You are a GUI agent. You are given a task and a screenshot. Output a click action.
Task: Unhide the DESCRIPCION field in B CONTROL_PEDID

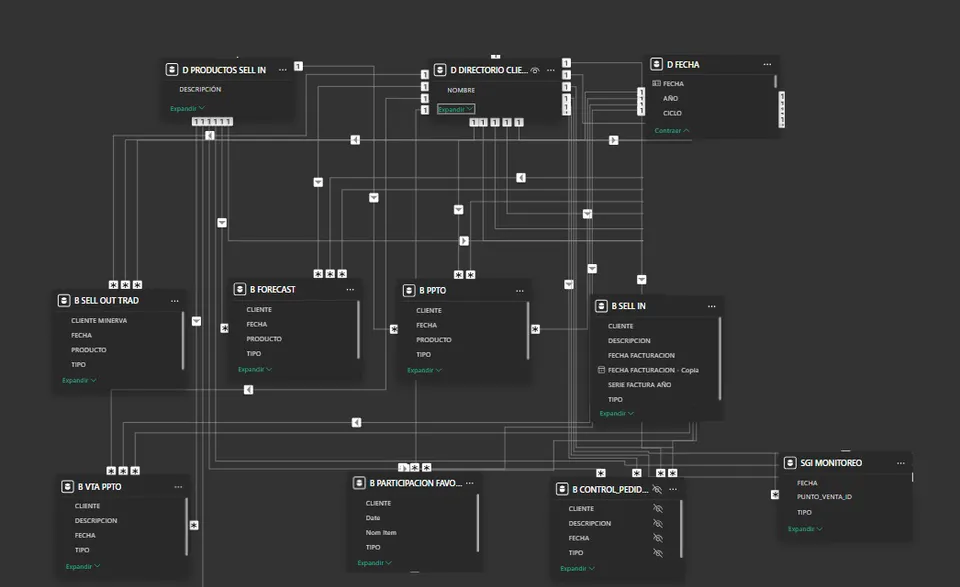(x=658, y=523)
